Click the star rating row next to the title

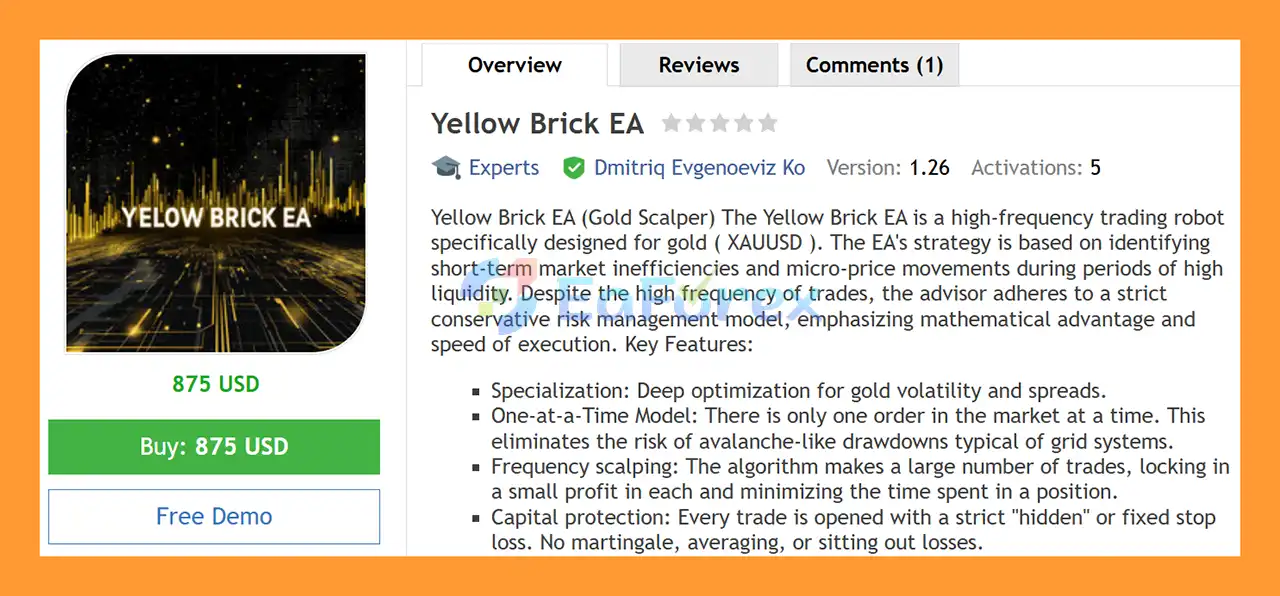click(720, 122)
